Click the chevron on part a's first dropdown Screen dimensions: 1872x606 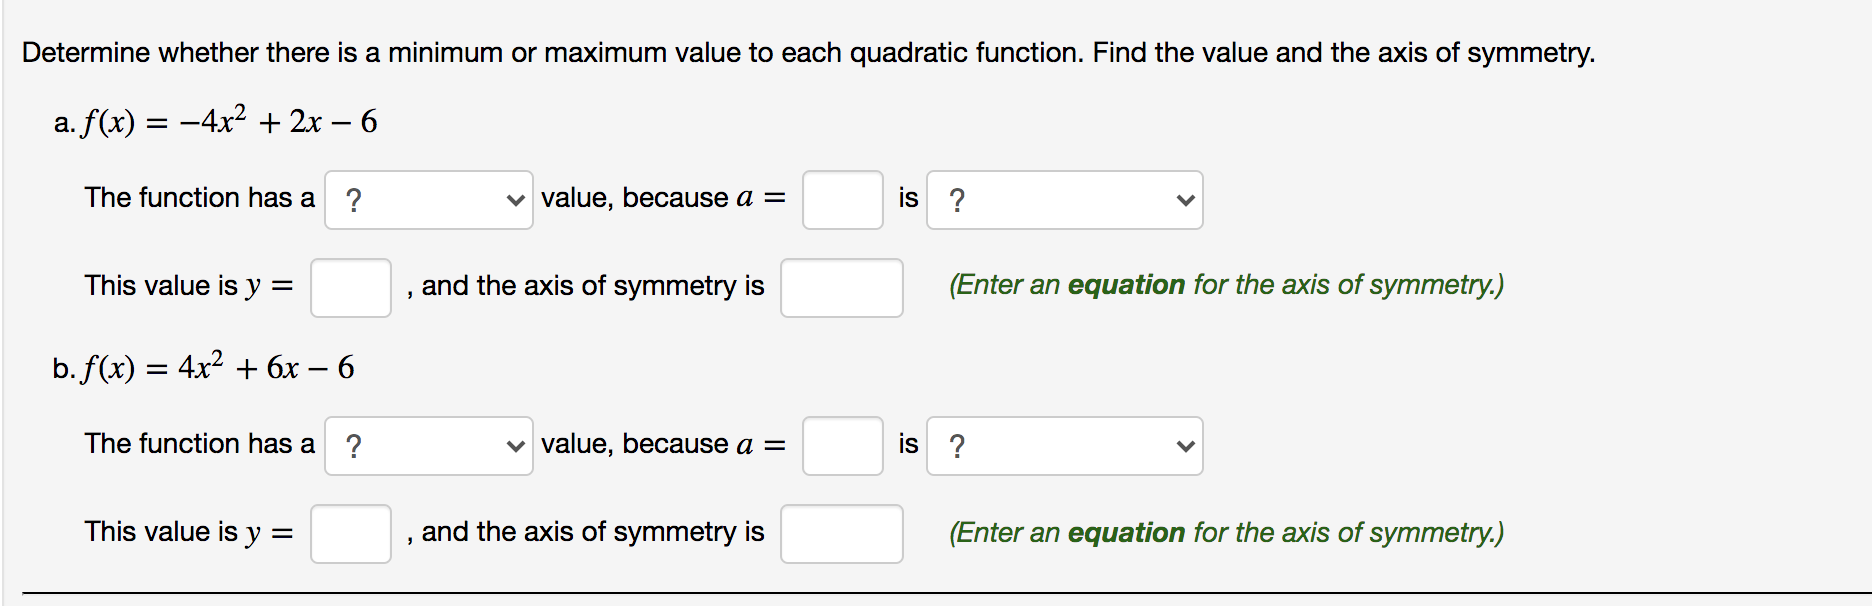click(516, 199)
